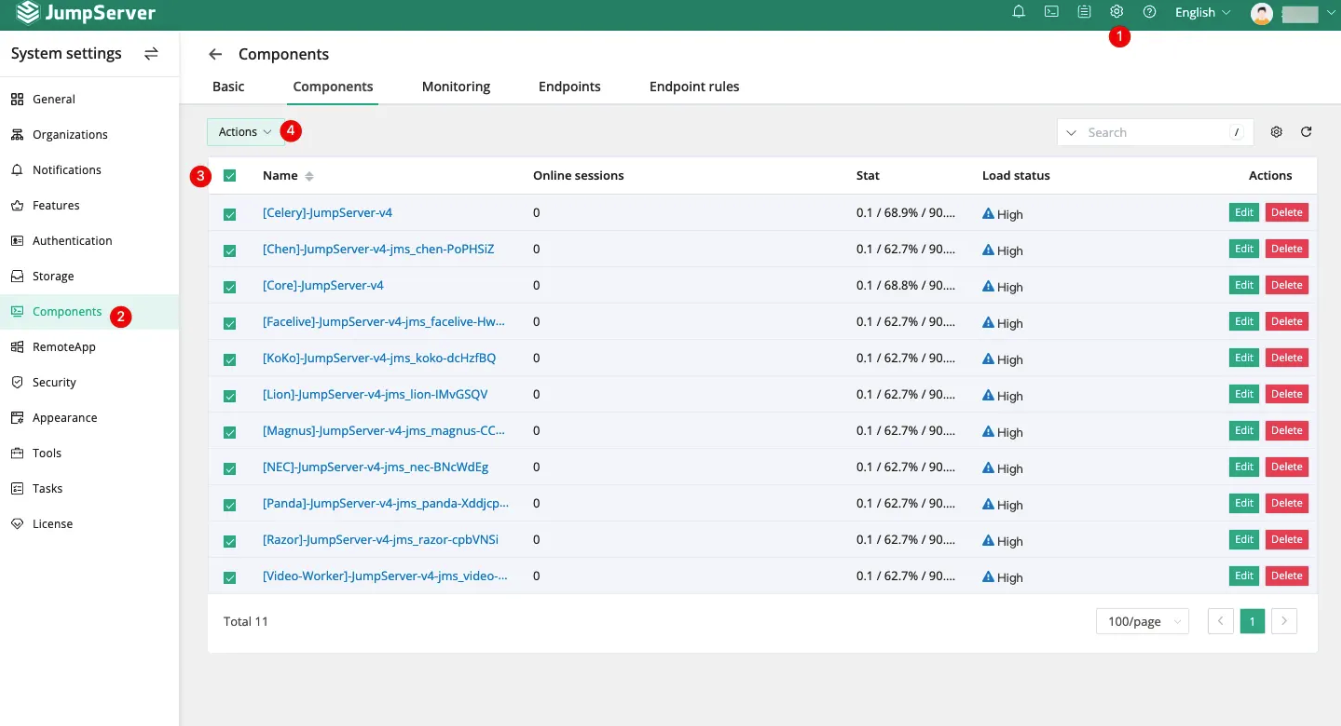Image resolution: width=1341 pixels, height=726 pixels.
Task: Uncheck the Magnus component checkbox
Action: [x=230, y=432]
